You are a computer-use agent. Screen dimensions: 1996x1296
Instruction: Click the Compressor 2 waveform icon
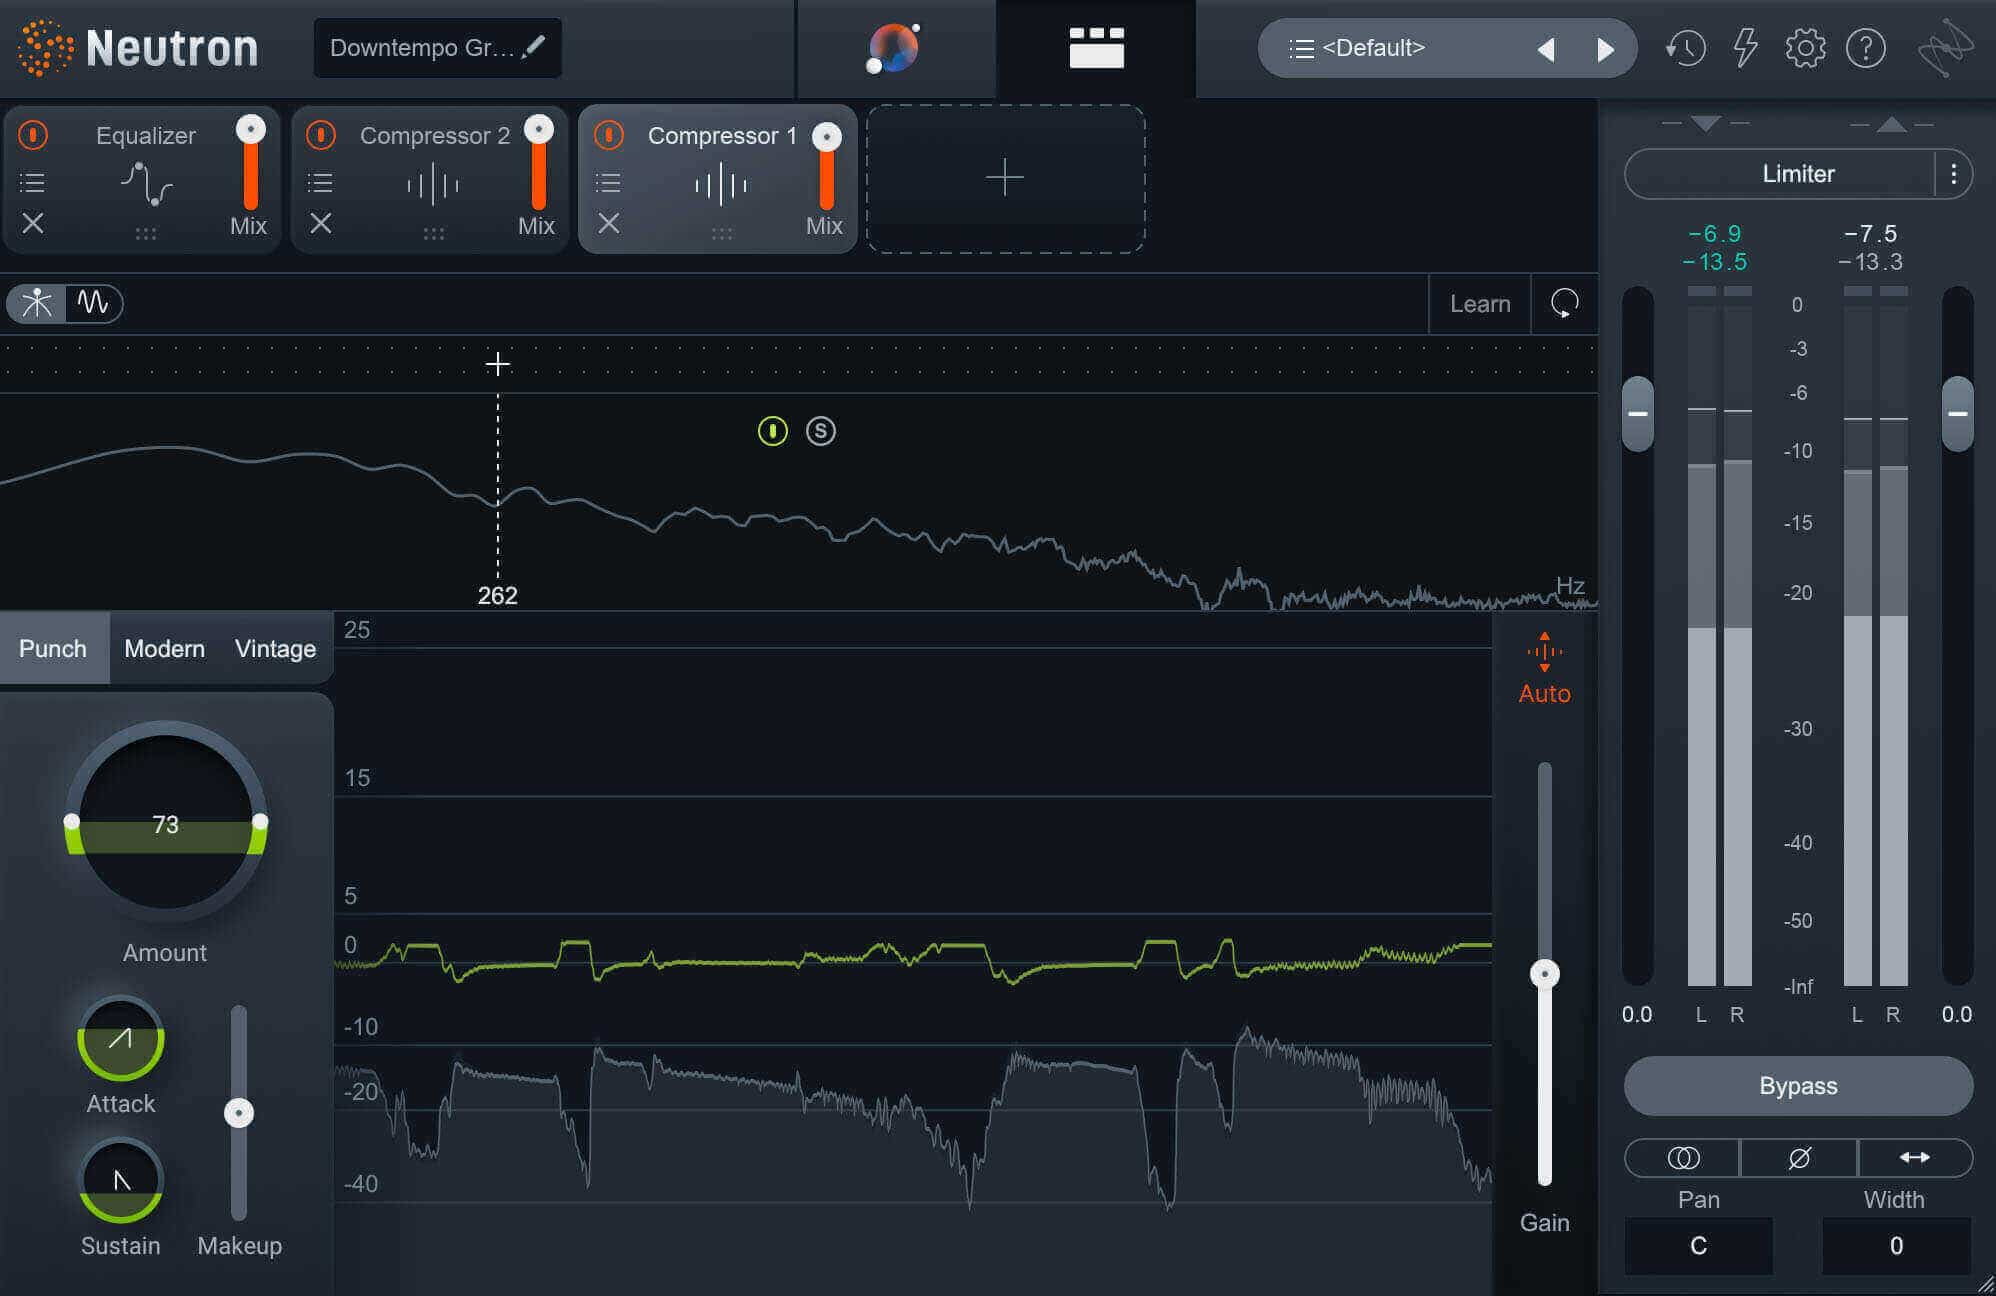click(433, 185)
